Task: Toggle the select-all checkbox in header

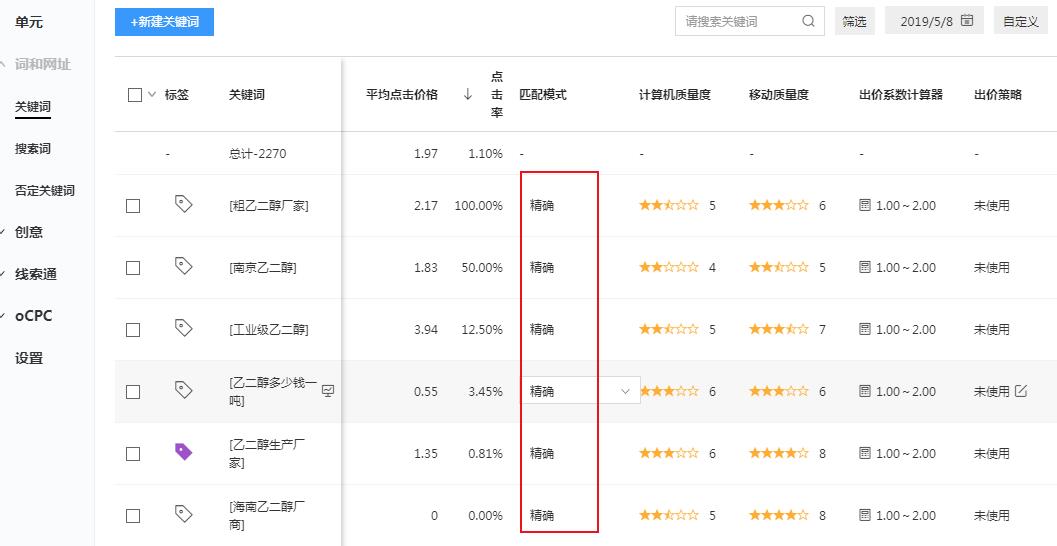Action: coord(135,95)
